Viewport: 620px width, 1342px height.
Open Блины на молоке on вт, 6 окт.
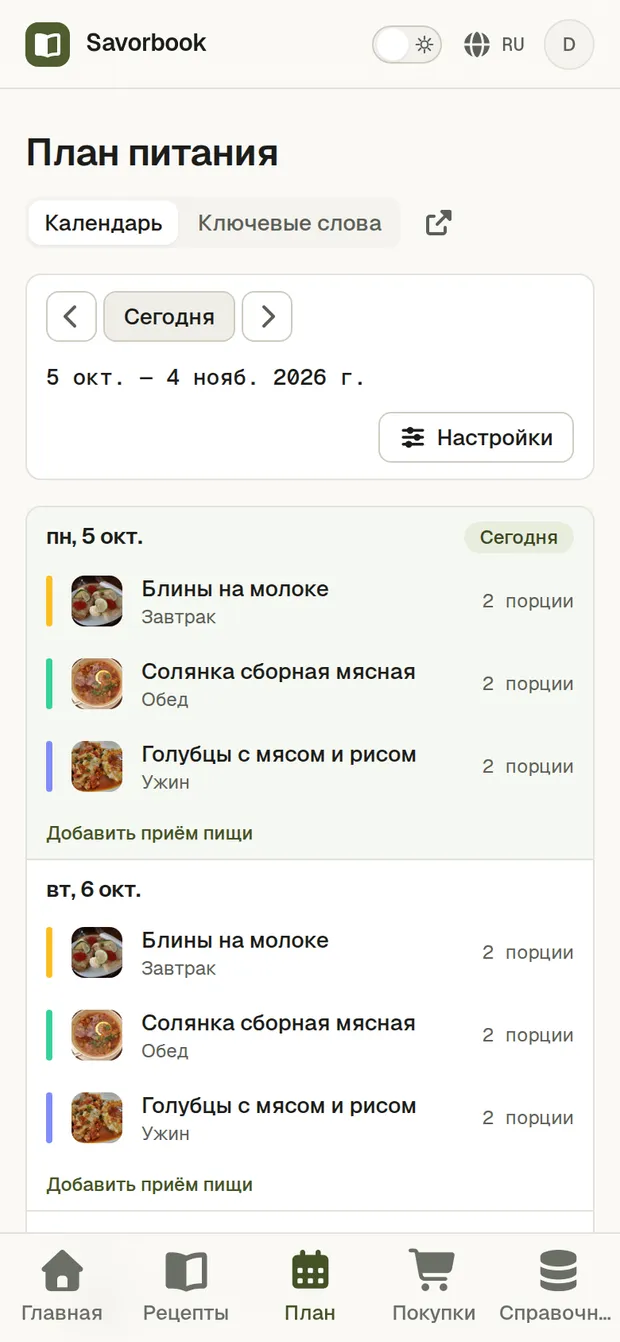coord(235,940)
